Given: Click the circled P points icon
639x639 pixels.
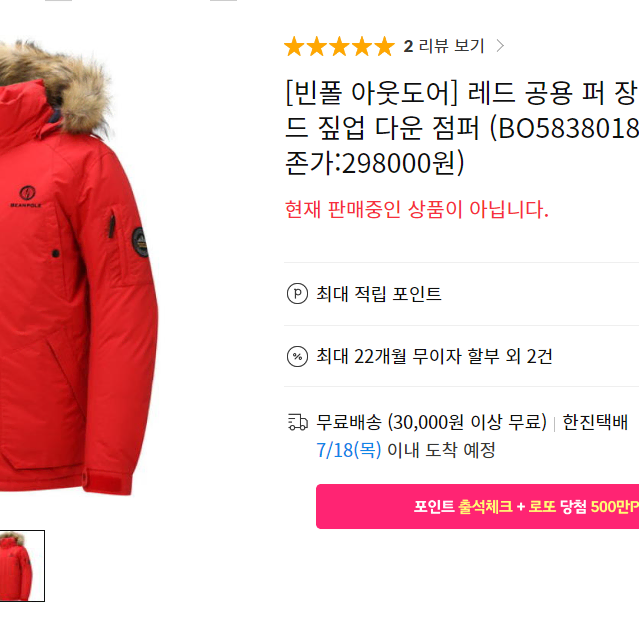Looking at the screenshot, I should tap(297, 293).
